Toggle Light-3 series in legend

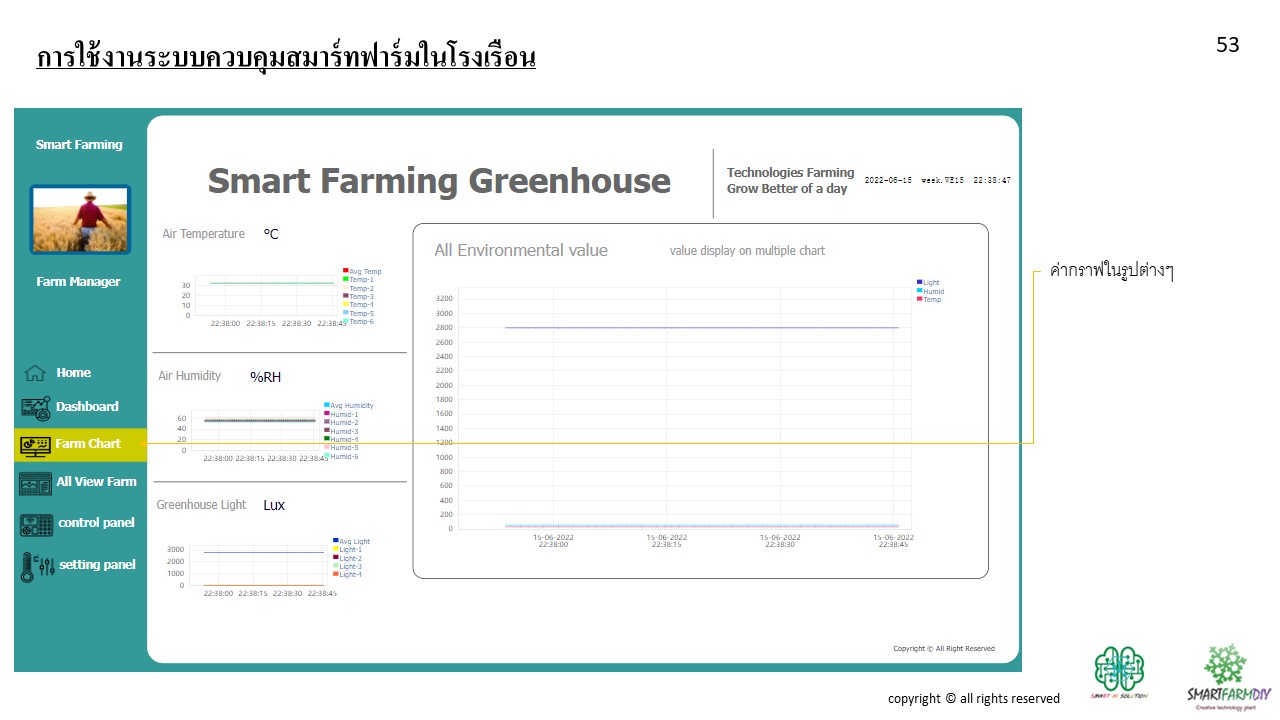[x=347, y=566]
